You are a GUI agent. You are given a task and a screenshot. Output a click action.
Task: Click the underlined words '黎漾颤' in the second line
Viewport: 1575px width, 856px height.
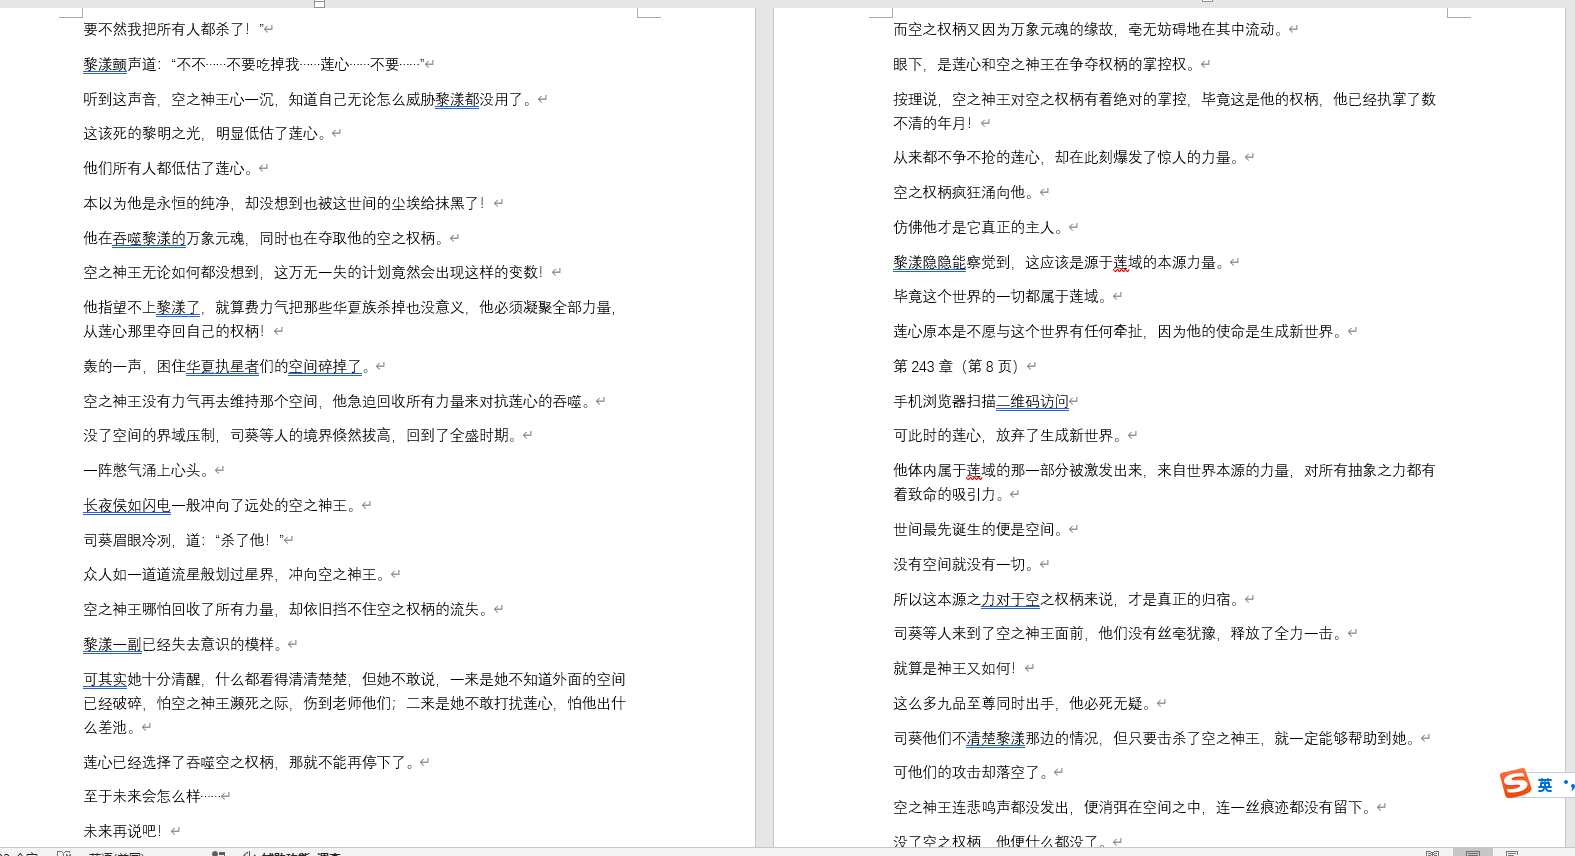pos(105,64)
